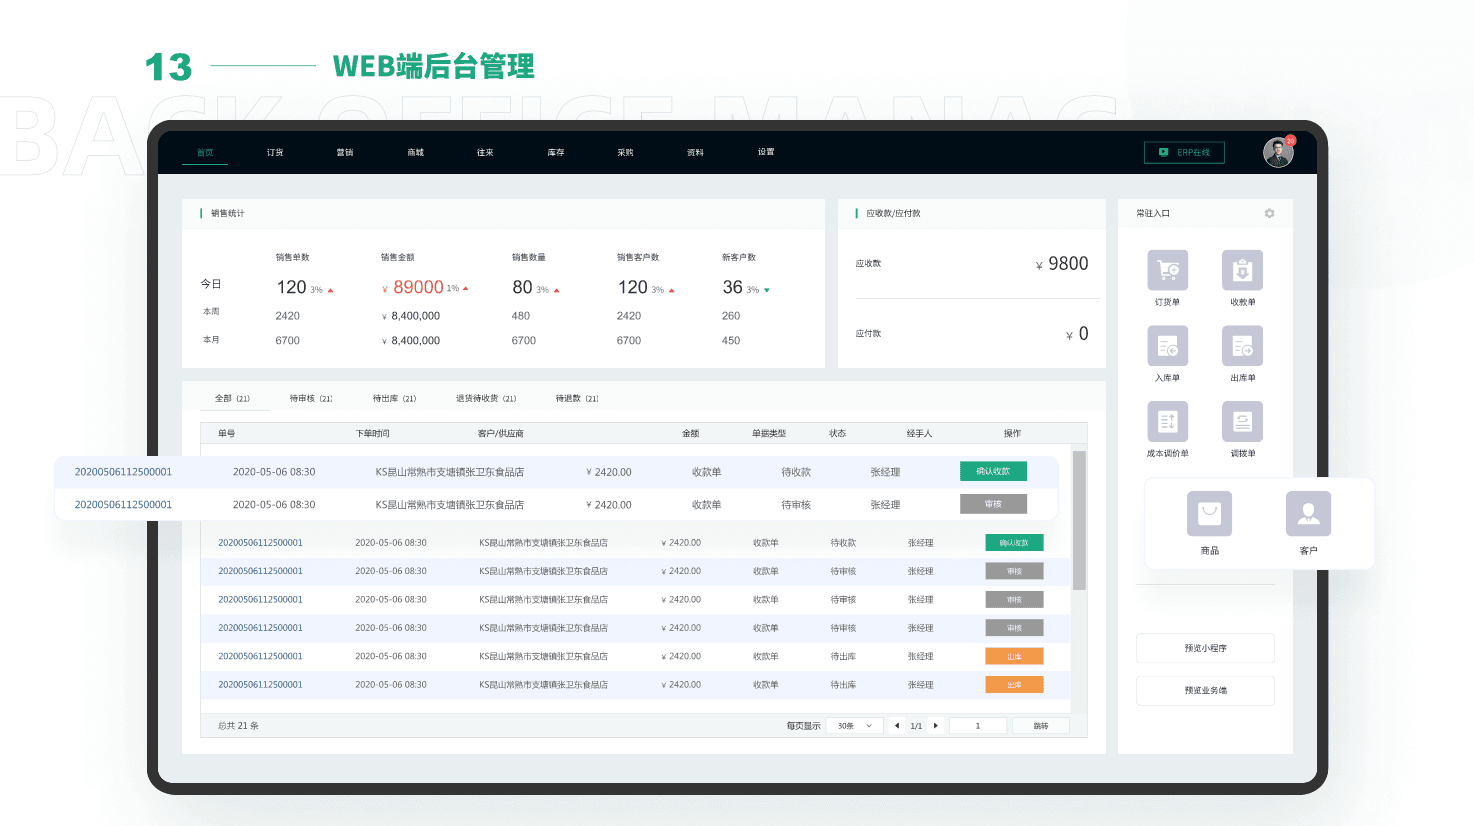This screenshot has width=1474, height=826.
Task: Open the 出库单 shortcut icon
Action: pyautogui.click(x=1242, y=346)
